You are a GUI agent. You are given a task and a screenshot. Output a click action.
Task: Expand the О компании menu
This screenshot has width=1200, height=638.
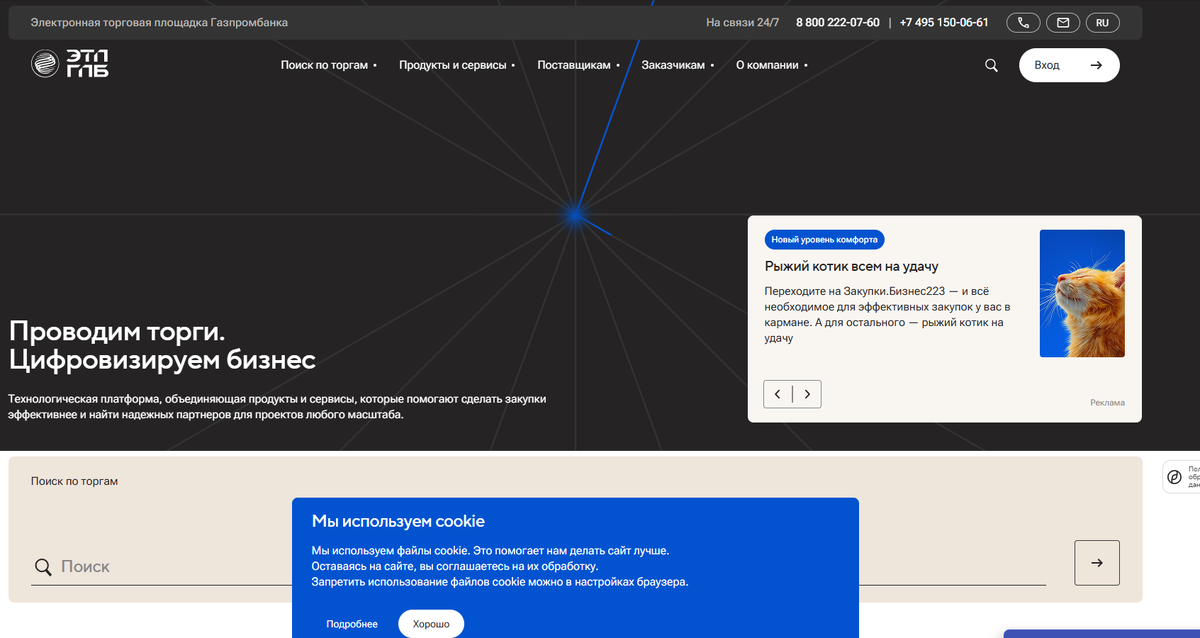coord(771,65)
